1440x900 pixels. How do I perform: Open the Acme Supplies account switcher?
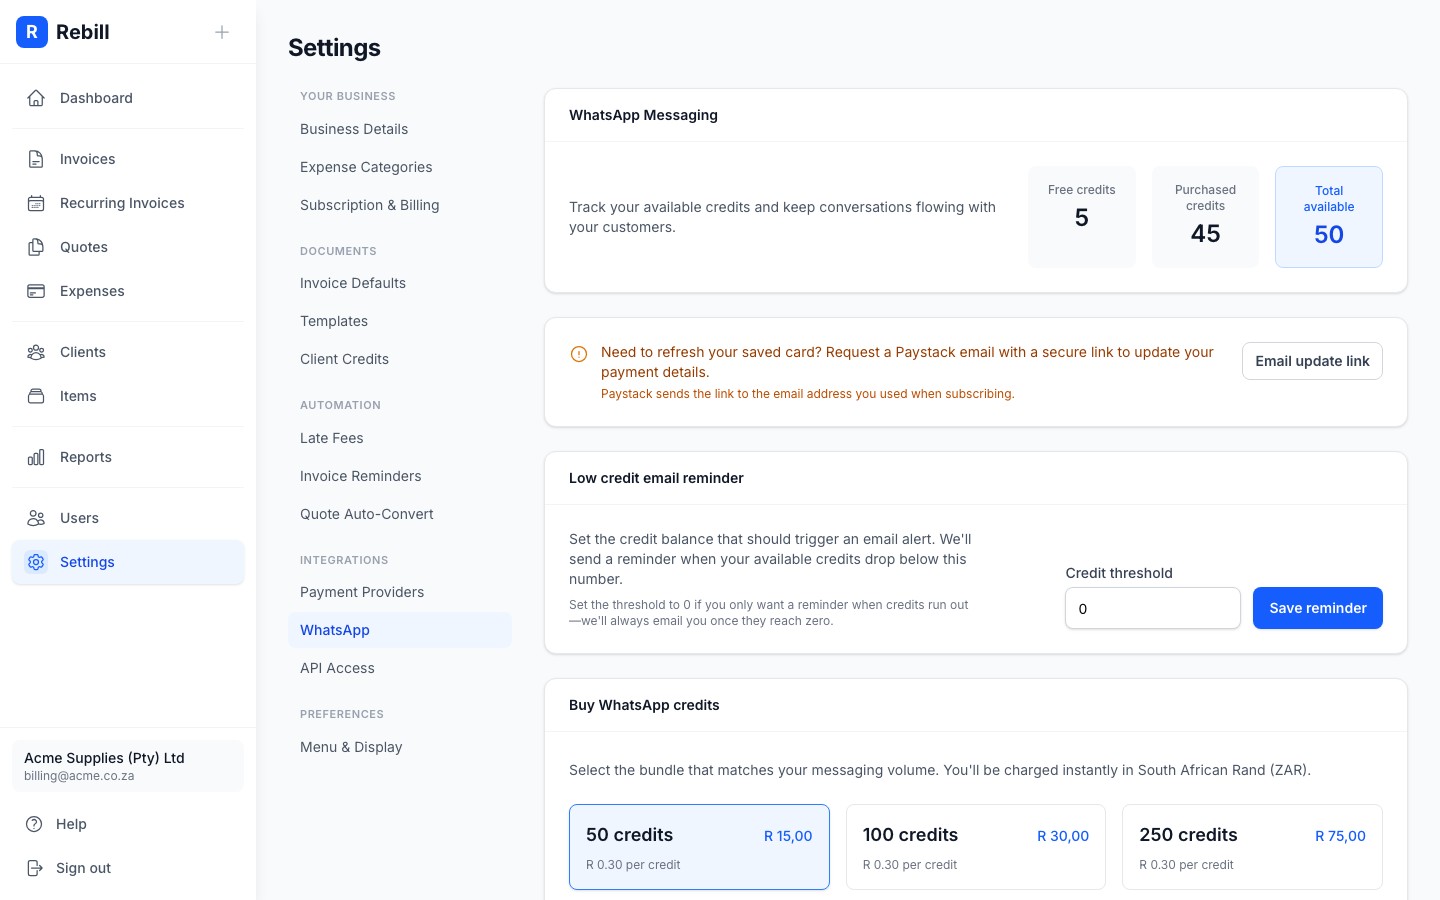pyautogui.click(x=128, y=766)
